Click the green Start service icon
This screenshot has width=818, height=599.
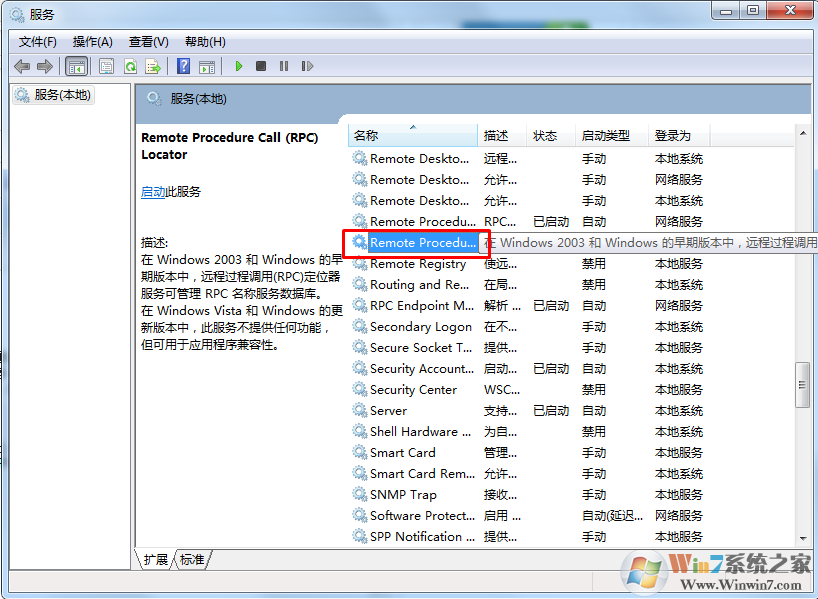239,66
